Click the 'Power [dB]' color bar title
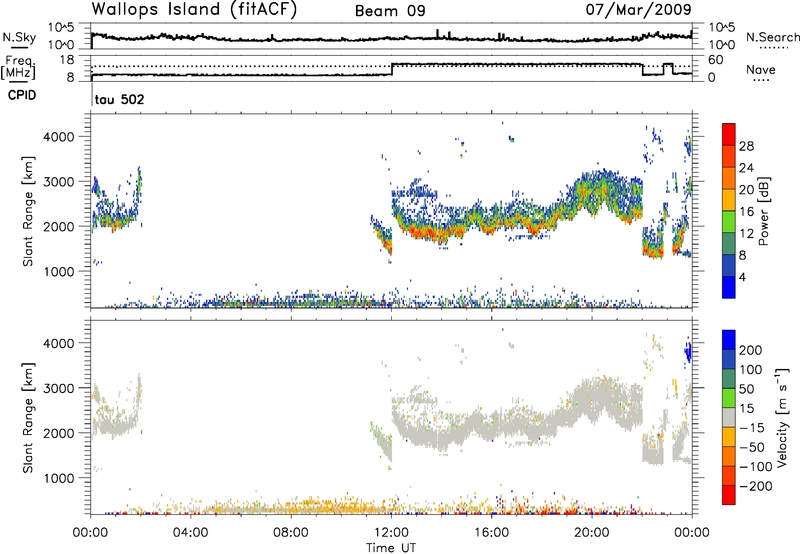This screenshot has height=554, width=800. point(763,211)
